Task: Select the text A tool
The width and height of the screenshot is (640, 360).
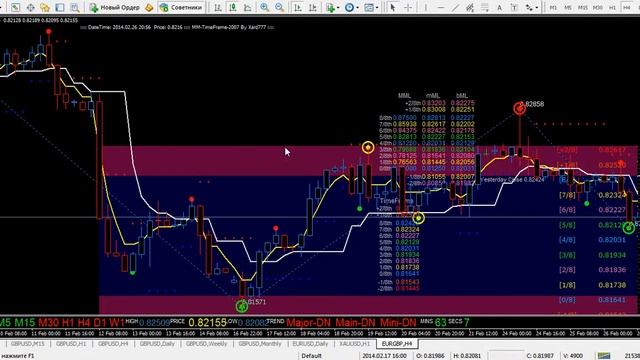Action: click(x=499, y=7)
